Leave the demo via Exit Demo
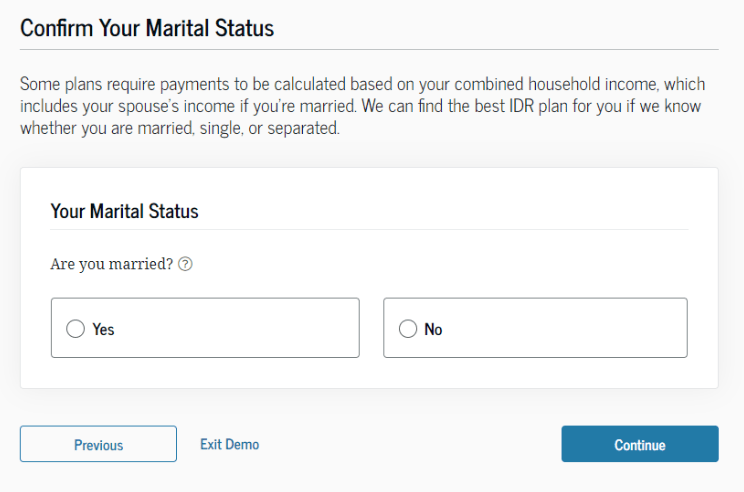This screenshot has width=744, height=492. [x=229, y=444]
